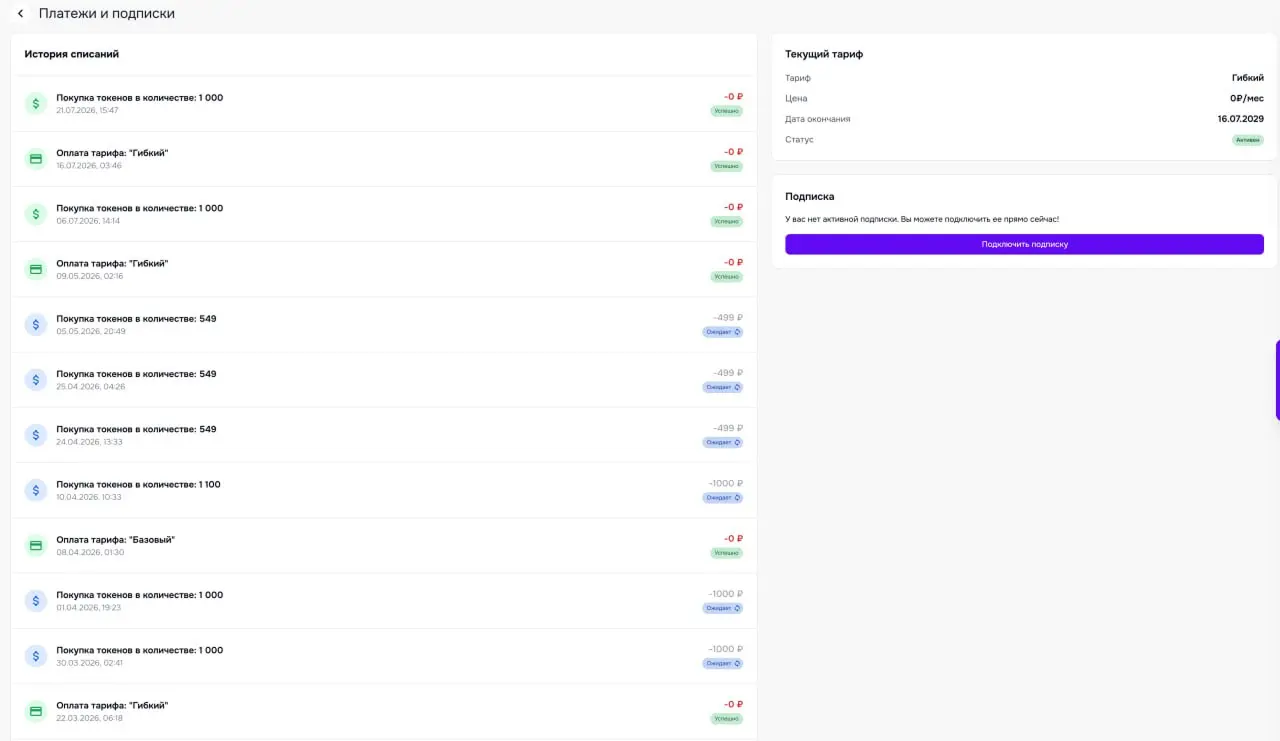Go back using the arrow next to Платежи и подписки

pos(20,14)
